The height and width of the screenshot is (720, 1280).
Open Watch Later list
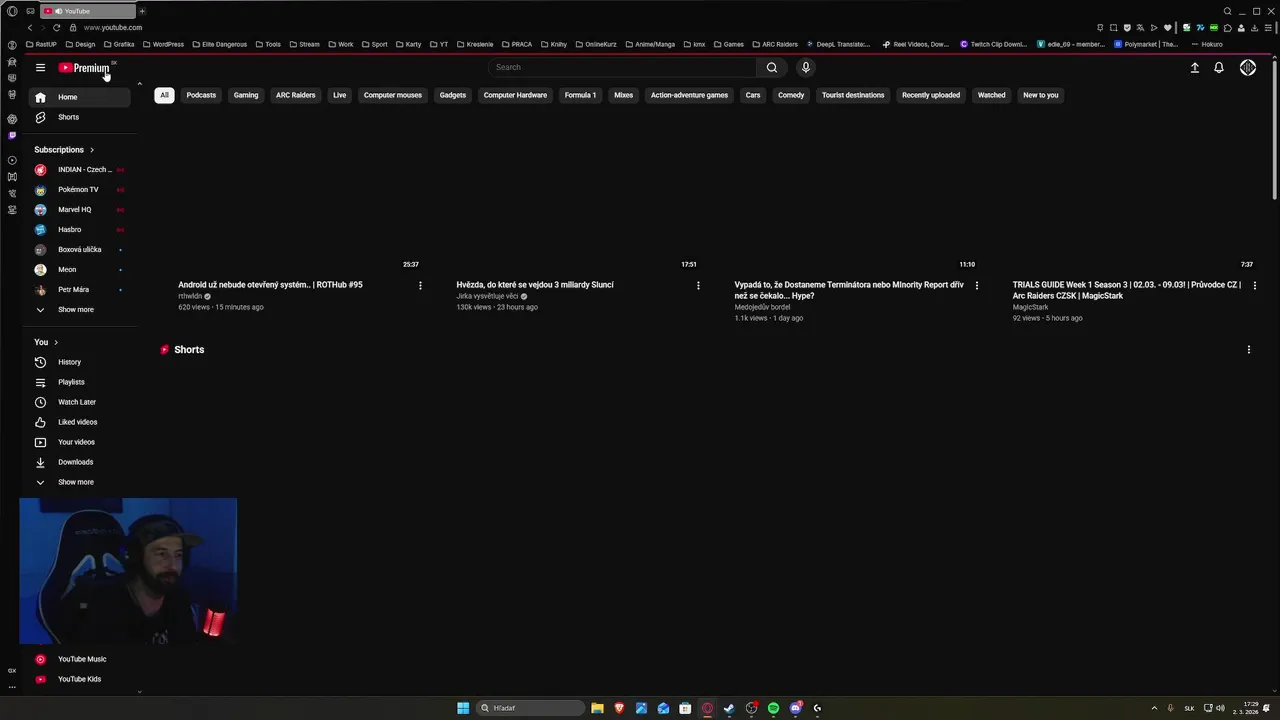(80, 402)
